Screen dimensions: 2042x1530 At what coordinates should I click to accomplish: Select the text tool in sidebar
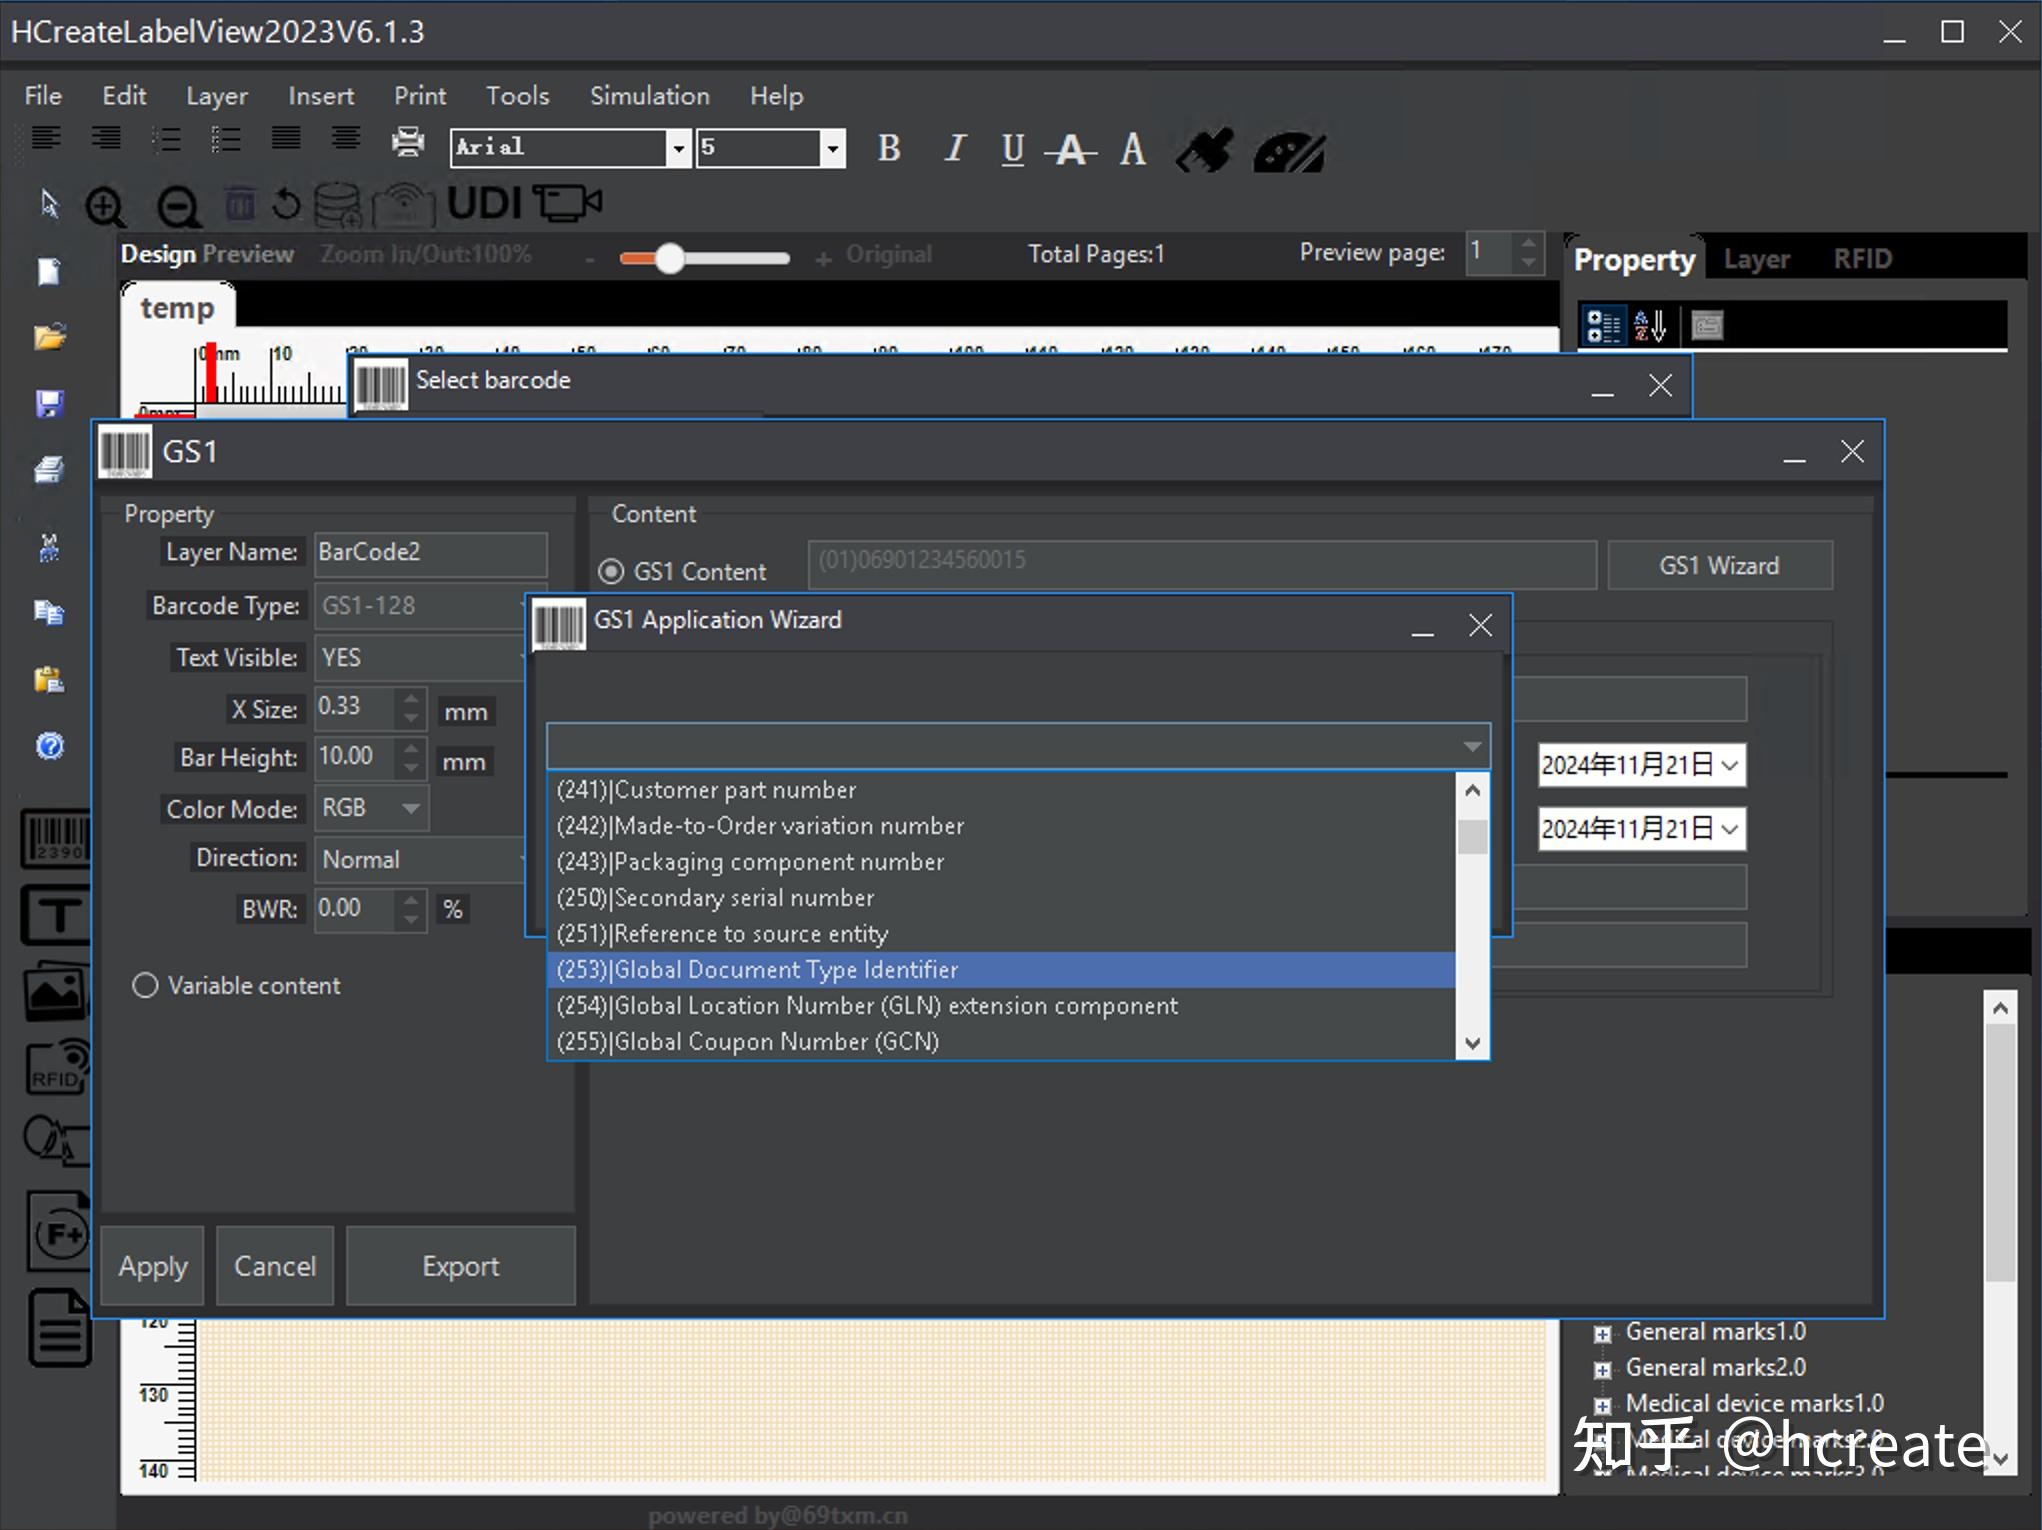(x=56, y=914)
